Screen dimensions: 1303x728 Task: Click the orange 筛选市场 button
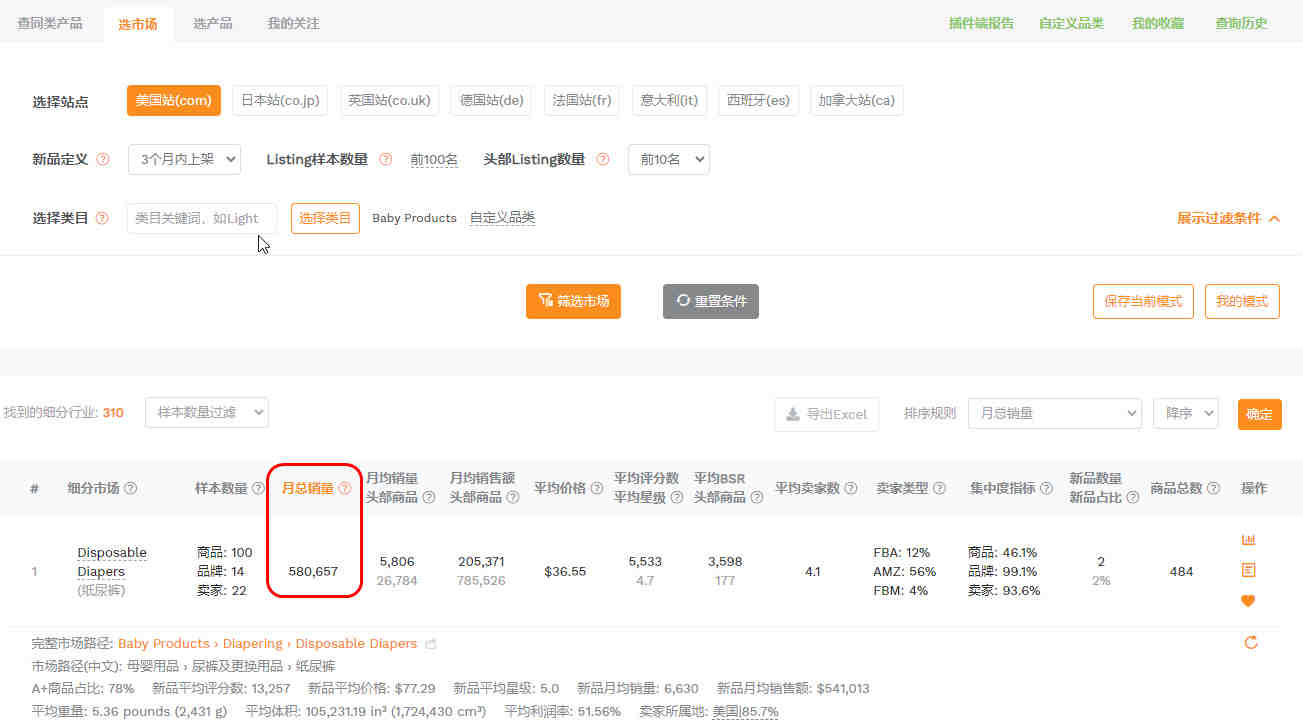[x=573, y=301]
